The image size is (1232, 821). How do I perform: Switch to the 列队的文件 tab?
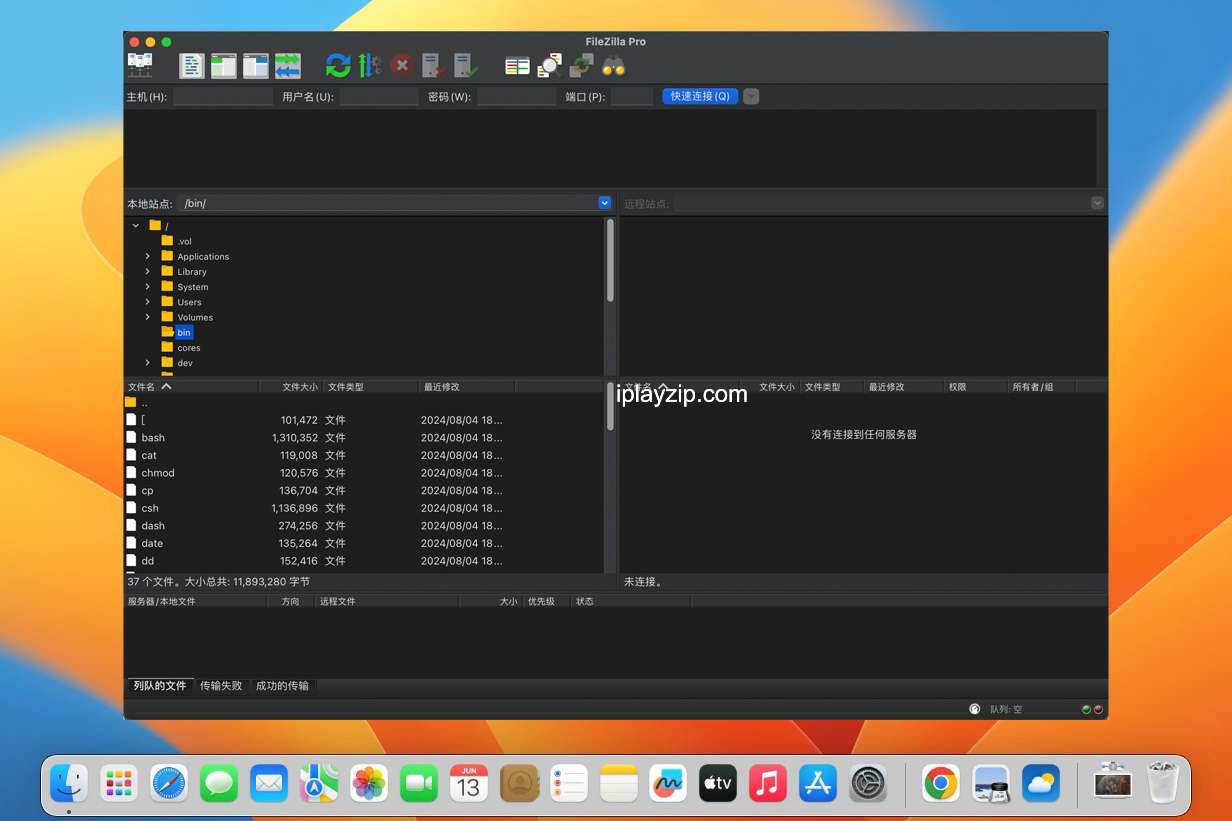(160, 686)
